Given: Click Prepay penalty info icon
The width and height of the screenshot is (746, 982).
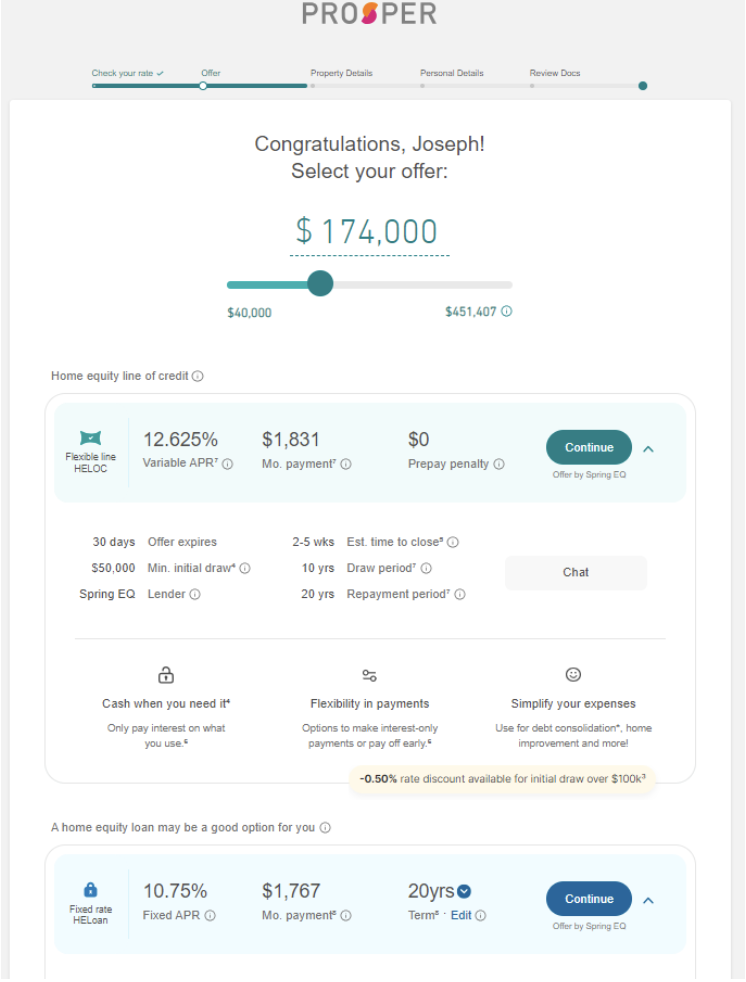Looking at the screenshot, I should (x=499, y=464).
